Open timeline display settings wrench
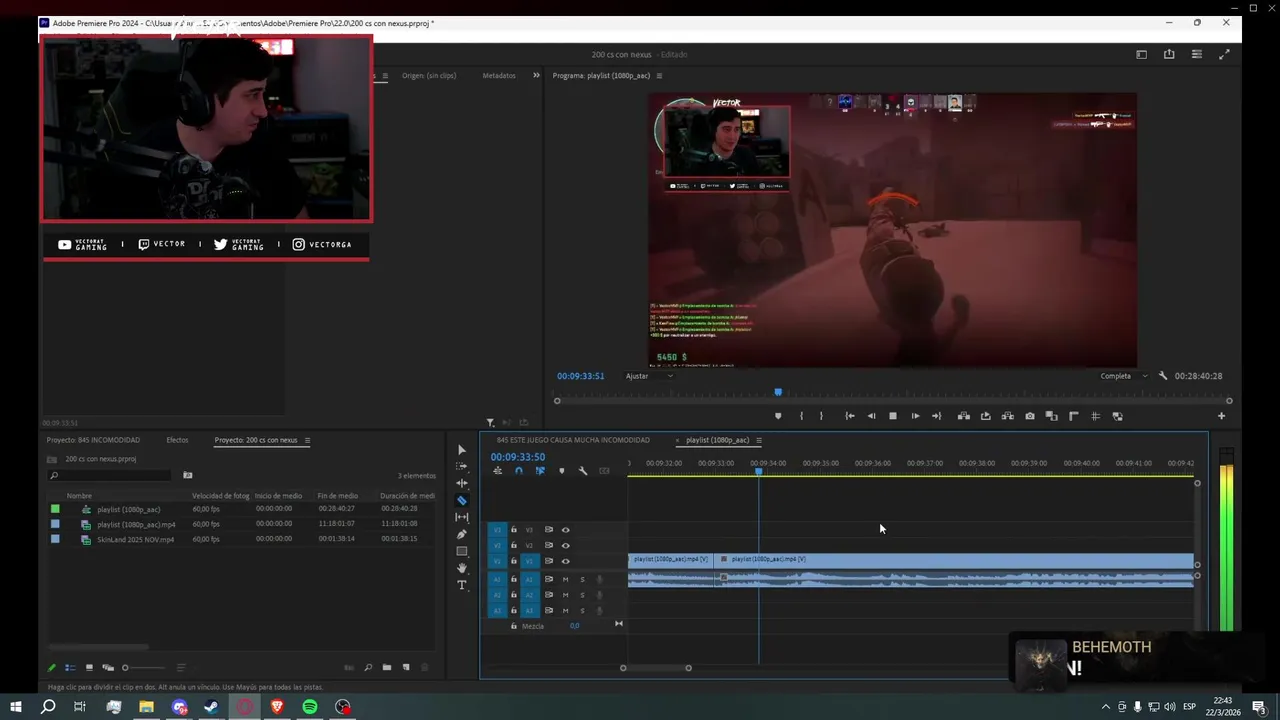1280x720 pixels. [x=583, y=471]
